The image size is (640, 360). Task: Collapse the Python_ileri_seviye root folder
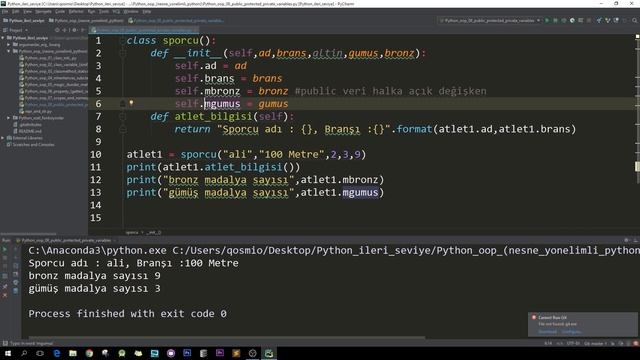click(3, 38)
